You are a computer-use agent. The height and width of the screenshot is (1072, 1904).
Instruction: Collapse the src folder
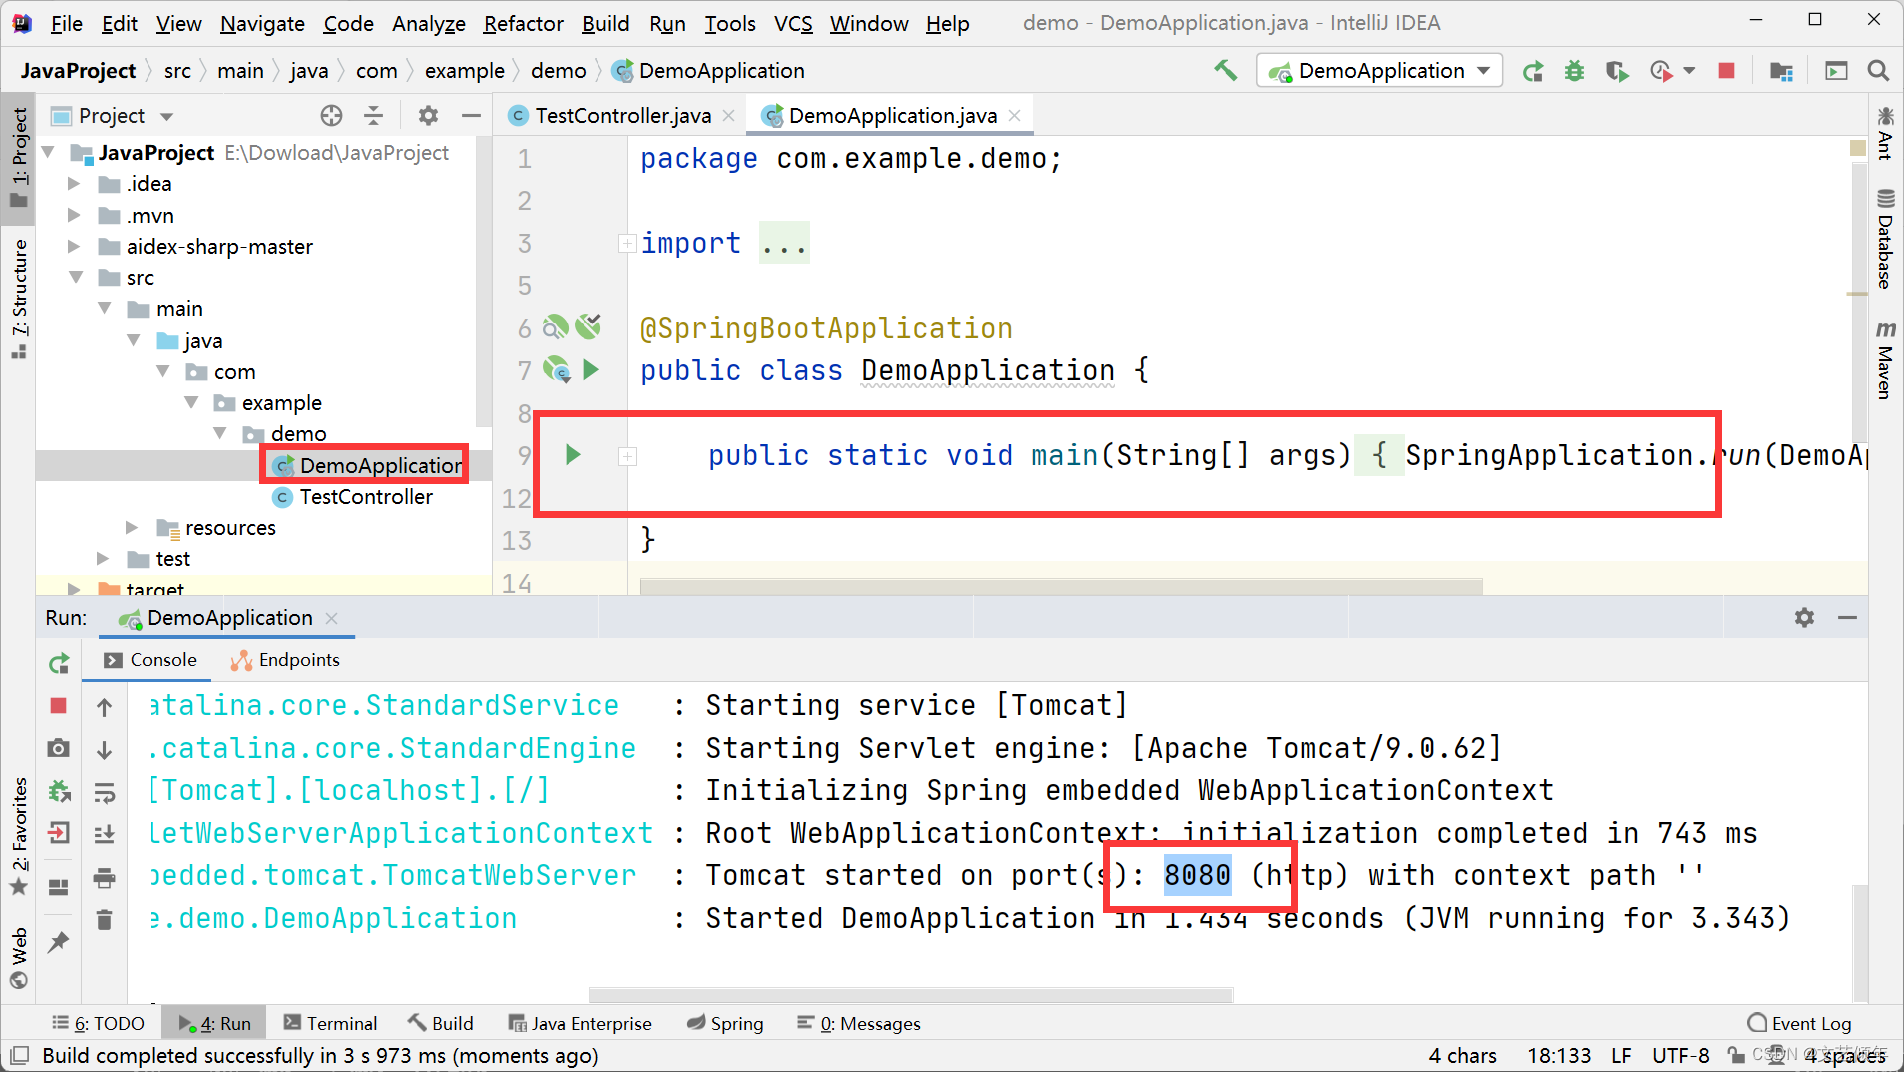[x=76, y=277]
